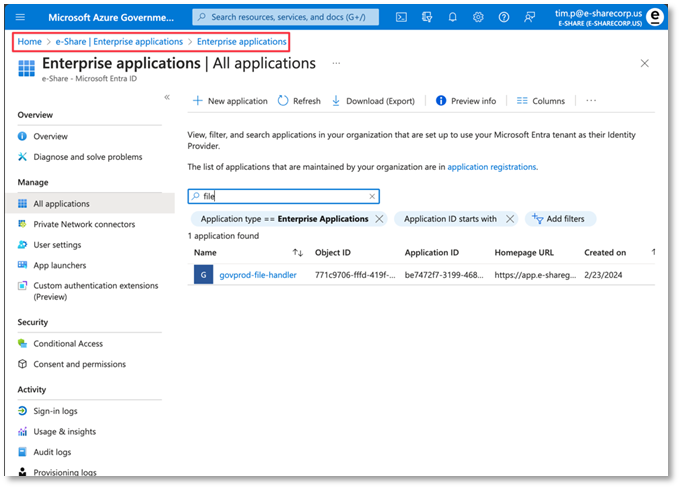The image size is (681, 489).
Task: Refresh the applications list
Action: tap(299, 101)
